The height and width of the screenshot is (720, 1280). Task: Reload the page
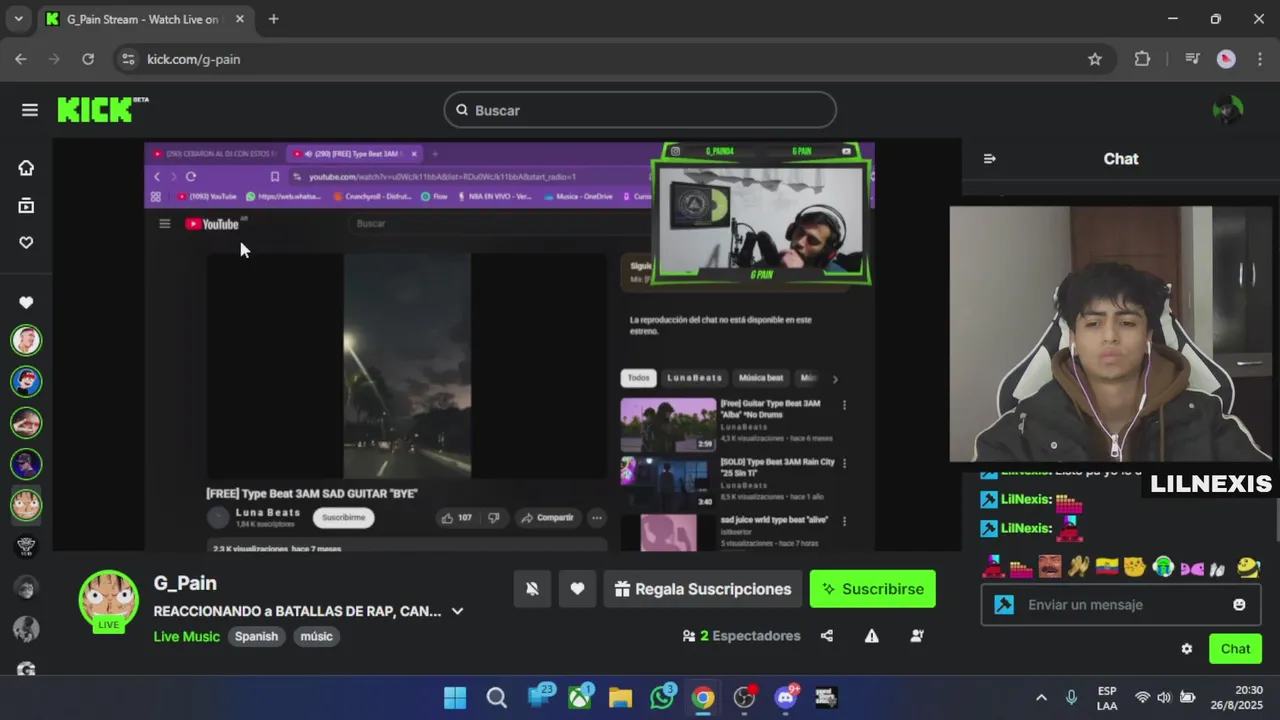coord(88,59)
